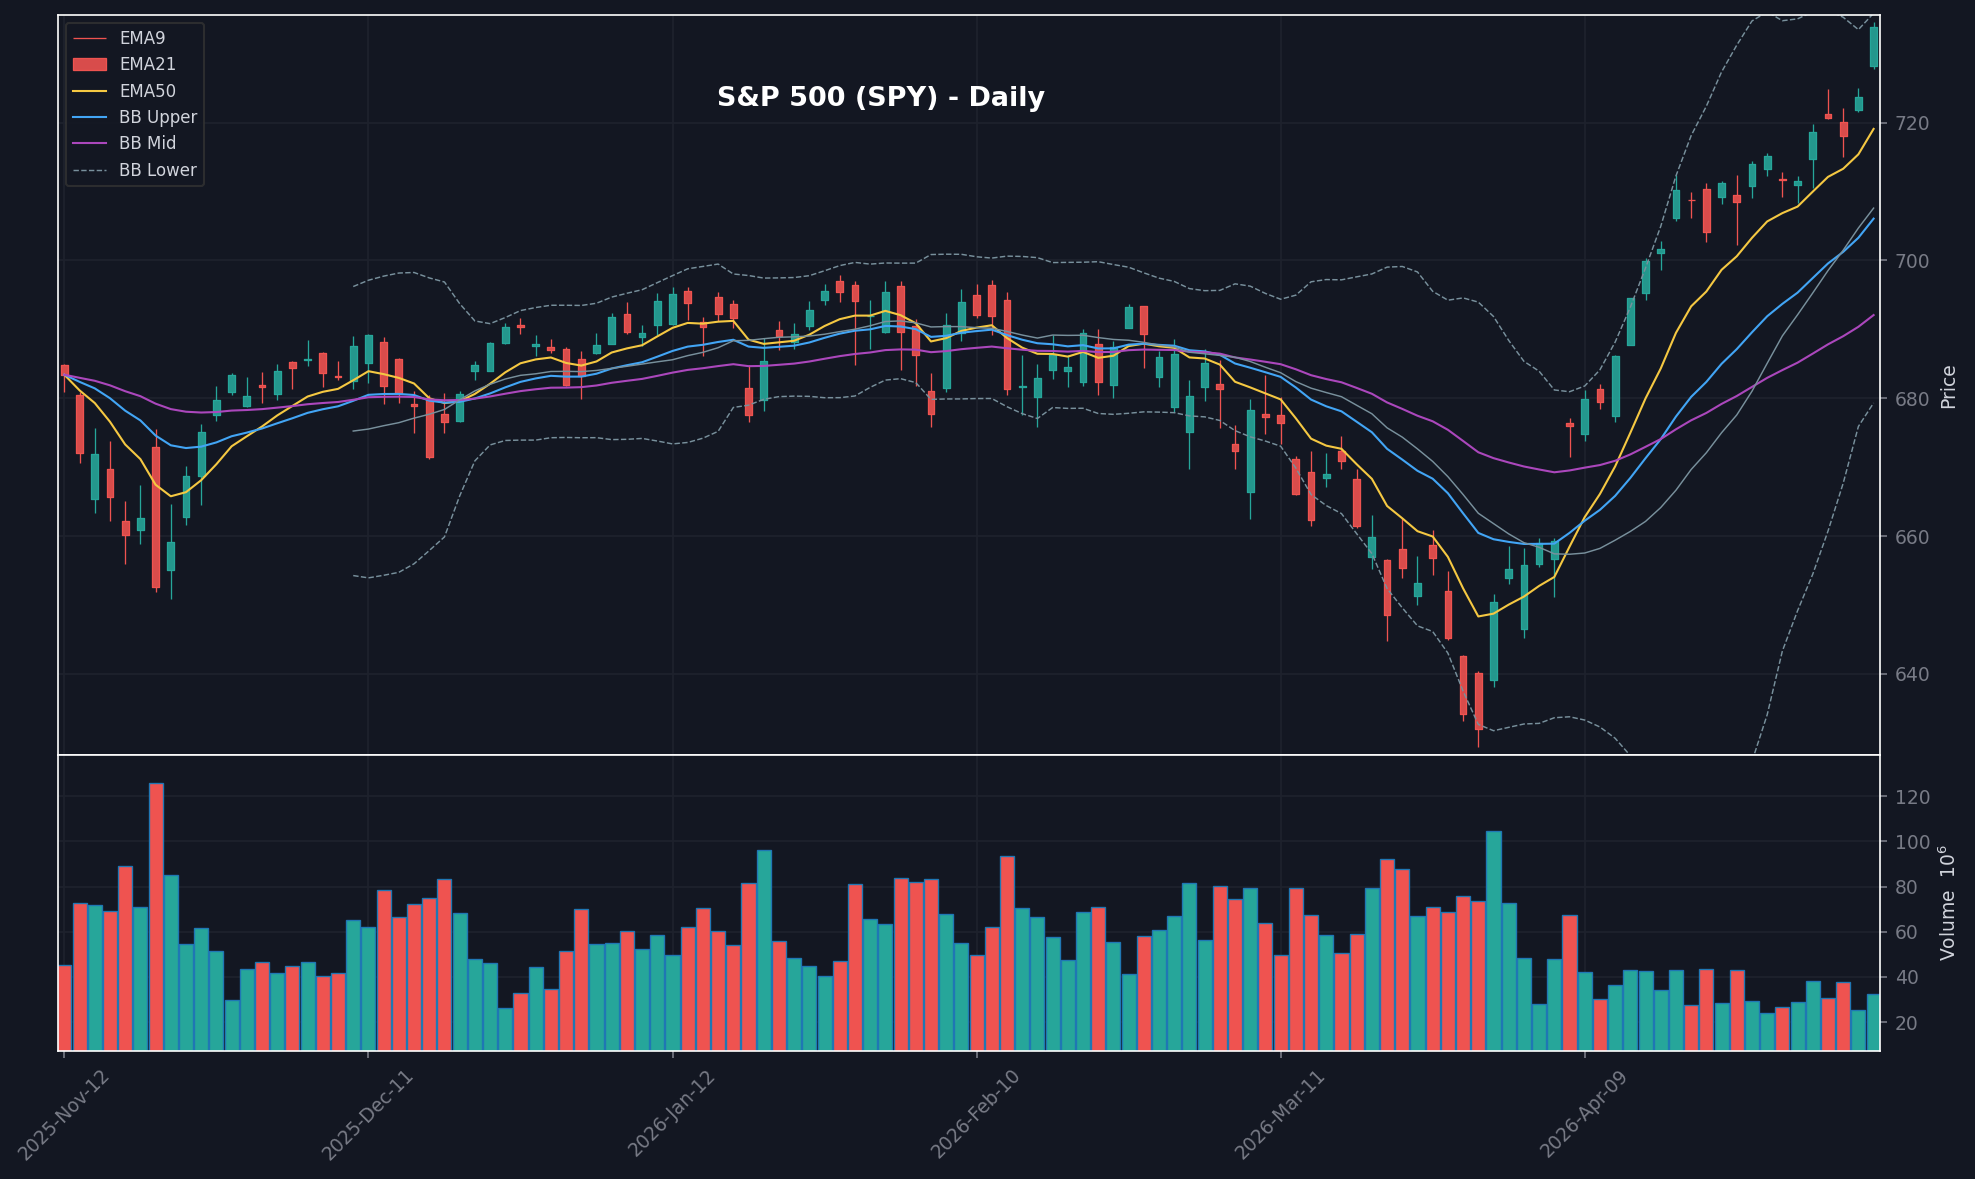The image size is (1975, 1179).
Task: Click the EMA50 yellow legend line
Action: click(90, 91)
